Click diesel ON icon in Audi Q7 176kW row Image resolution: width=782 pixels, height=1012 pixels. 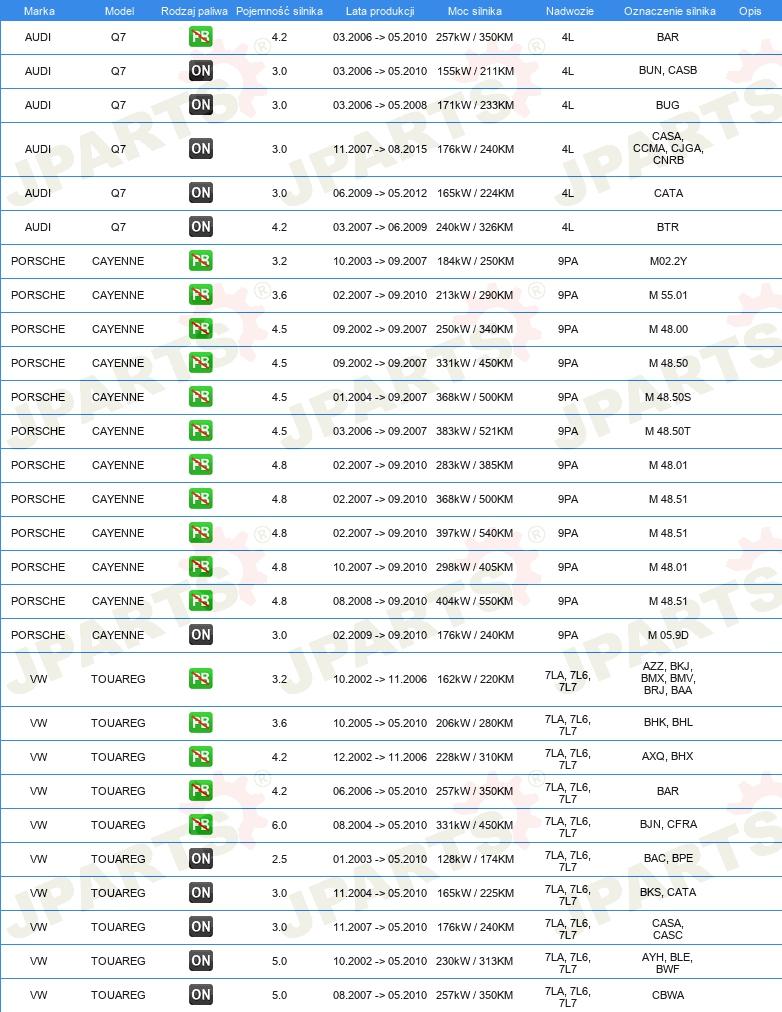click(x=201, y=148)
